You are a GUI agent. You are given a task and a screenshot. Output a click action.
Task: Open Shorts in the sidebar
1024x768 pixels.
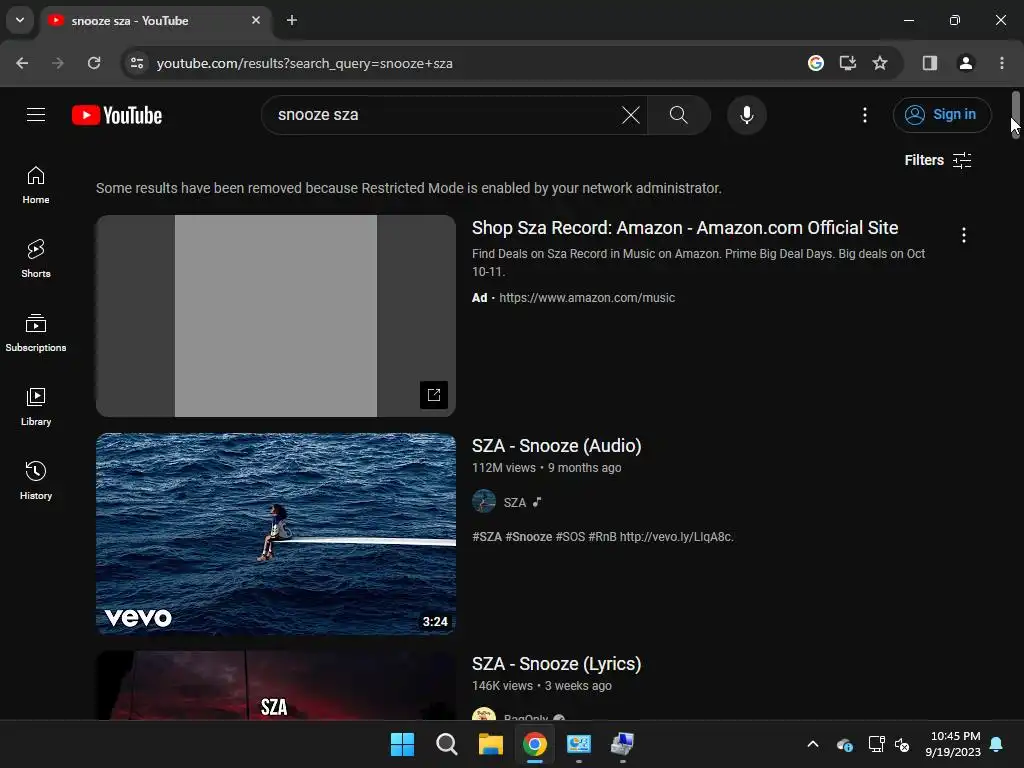pos(36,259)
